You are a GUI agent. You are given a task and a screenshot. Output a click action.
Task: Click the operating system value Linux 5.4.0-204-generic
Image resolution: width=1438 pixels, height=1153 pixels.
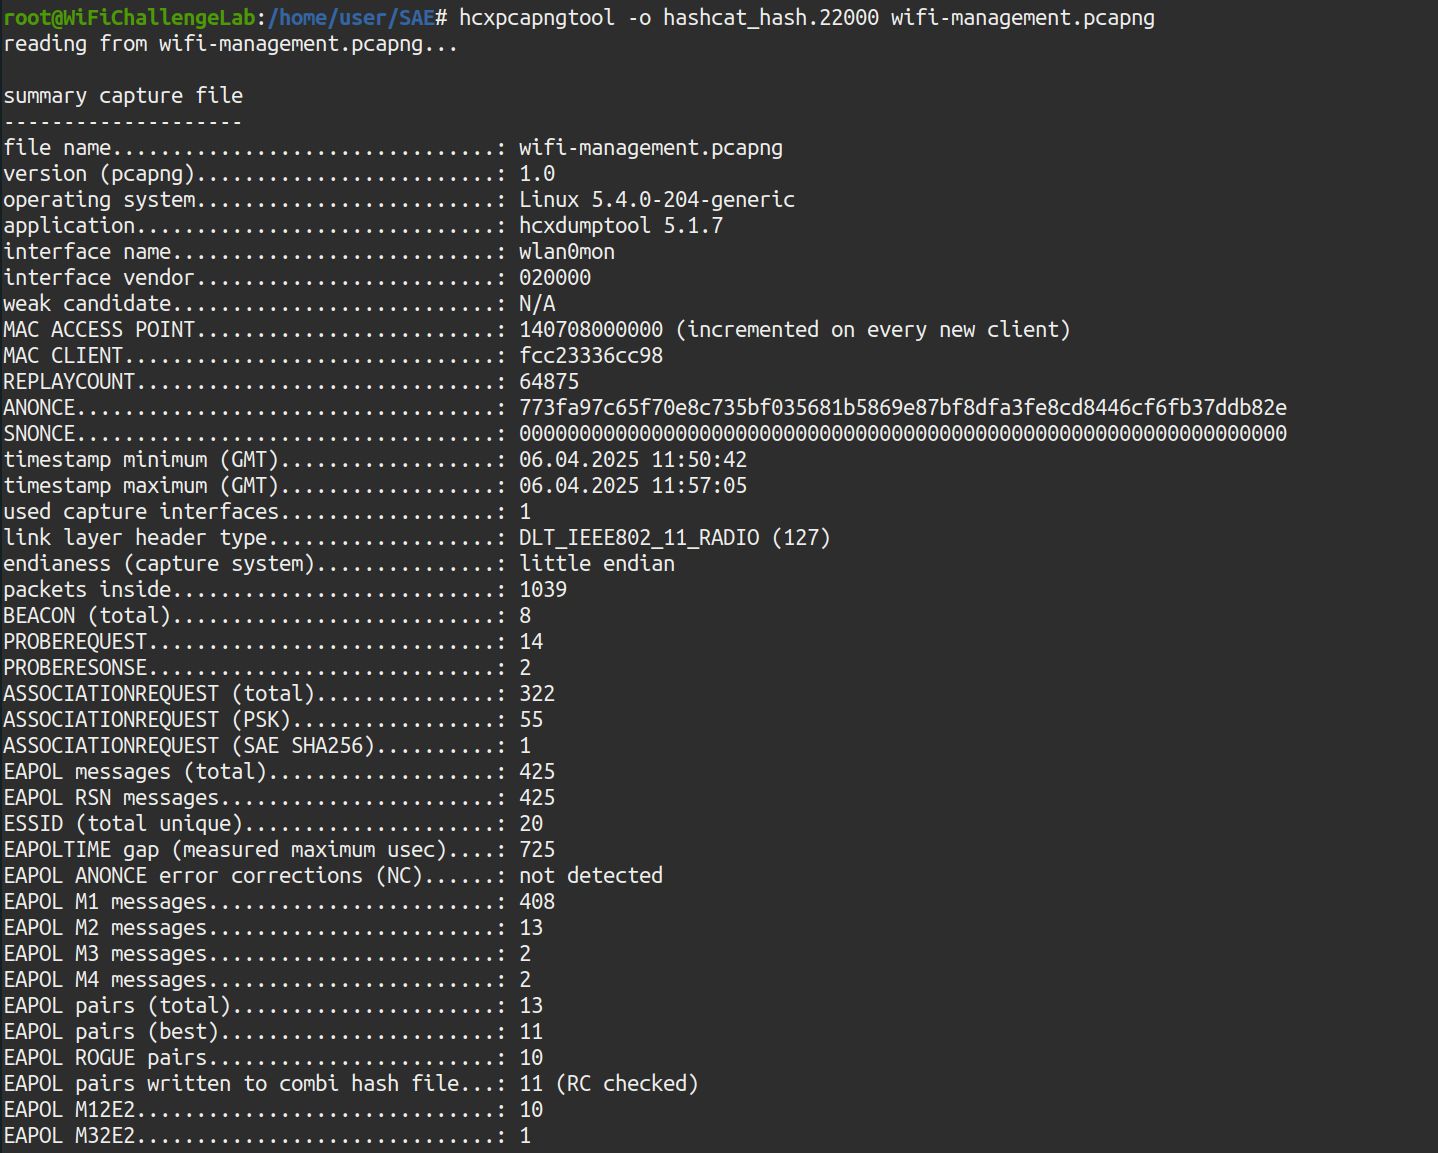pos(656,200)
